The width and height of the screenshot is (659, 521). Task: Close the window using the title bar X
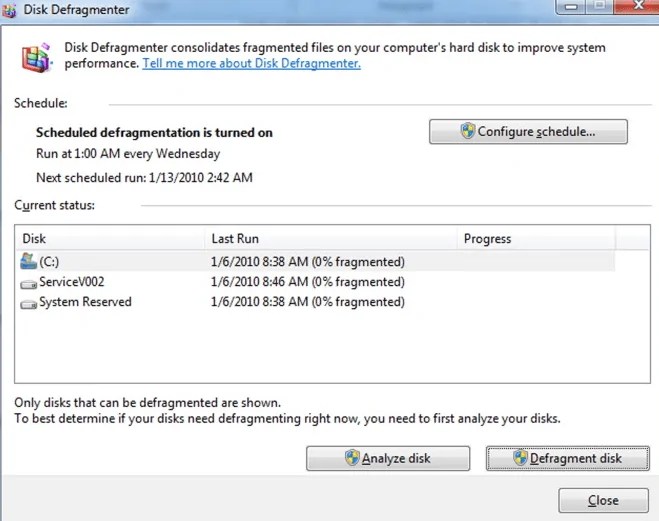pyautogui.click(x=638, y=5)
